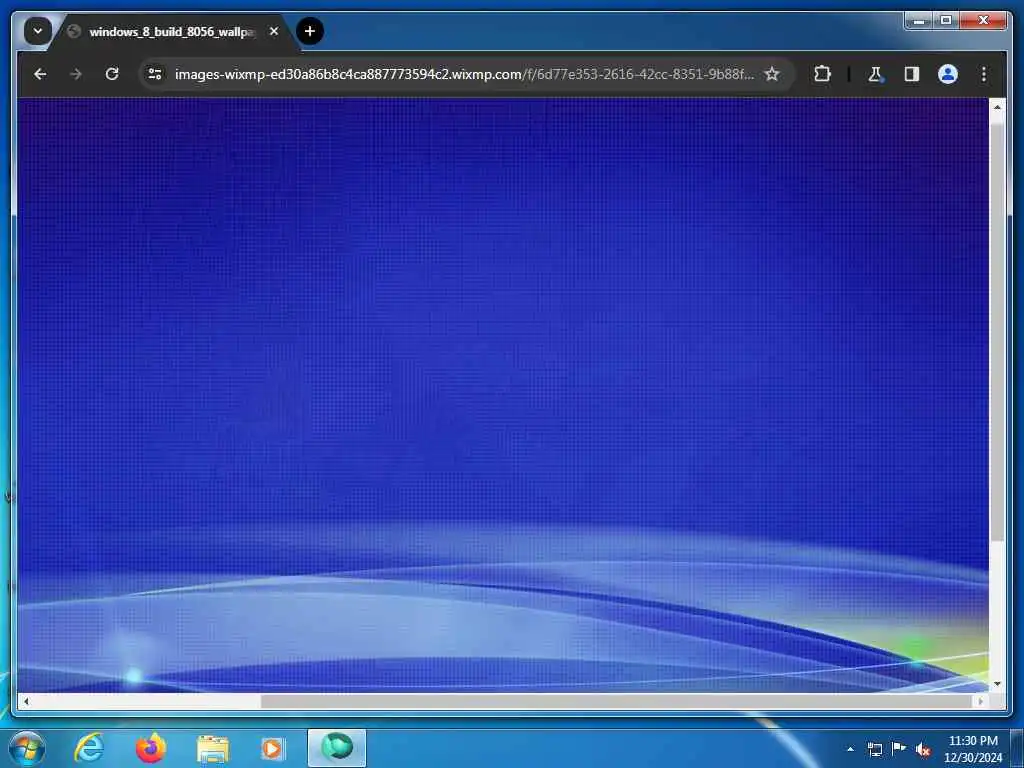Image resolution: width=1024 pixels, height=768 pixels.
Task: Open the Extensions puzzle icon
Action: (x=822, y=74)
